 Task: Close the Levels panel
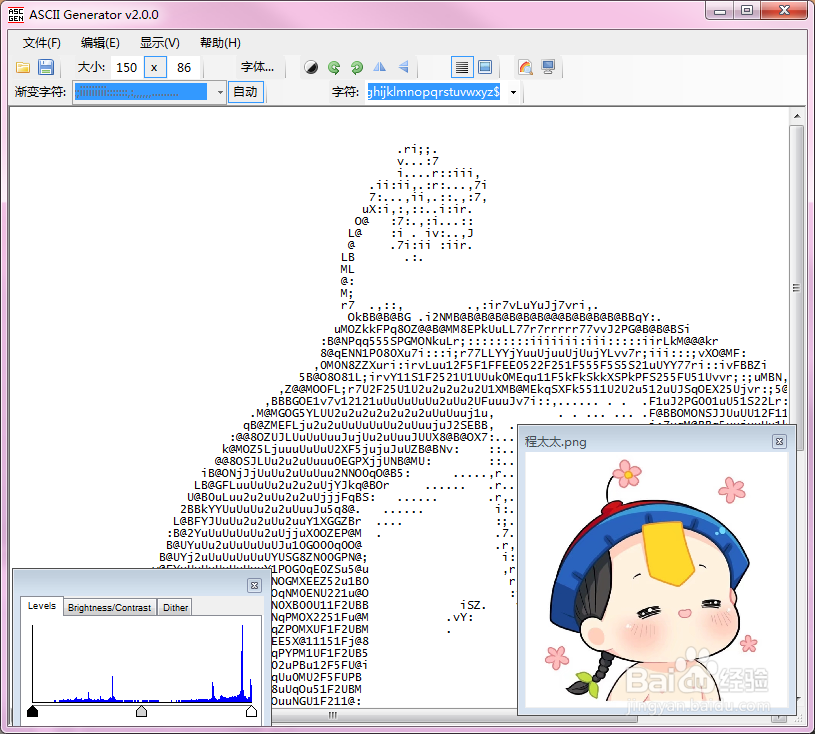click(x=254, y=585)
